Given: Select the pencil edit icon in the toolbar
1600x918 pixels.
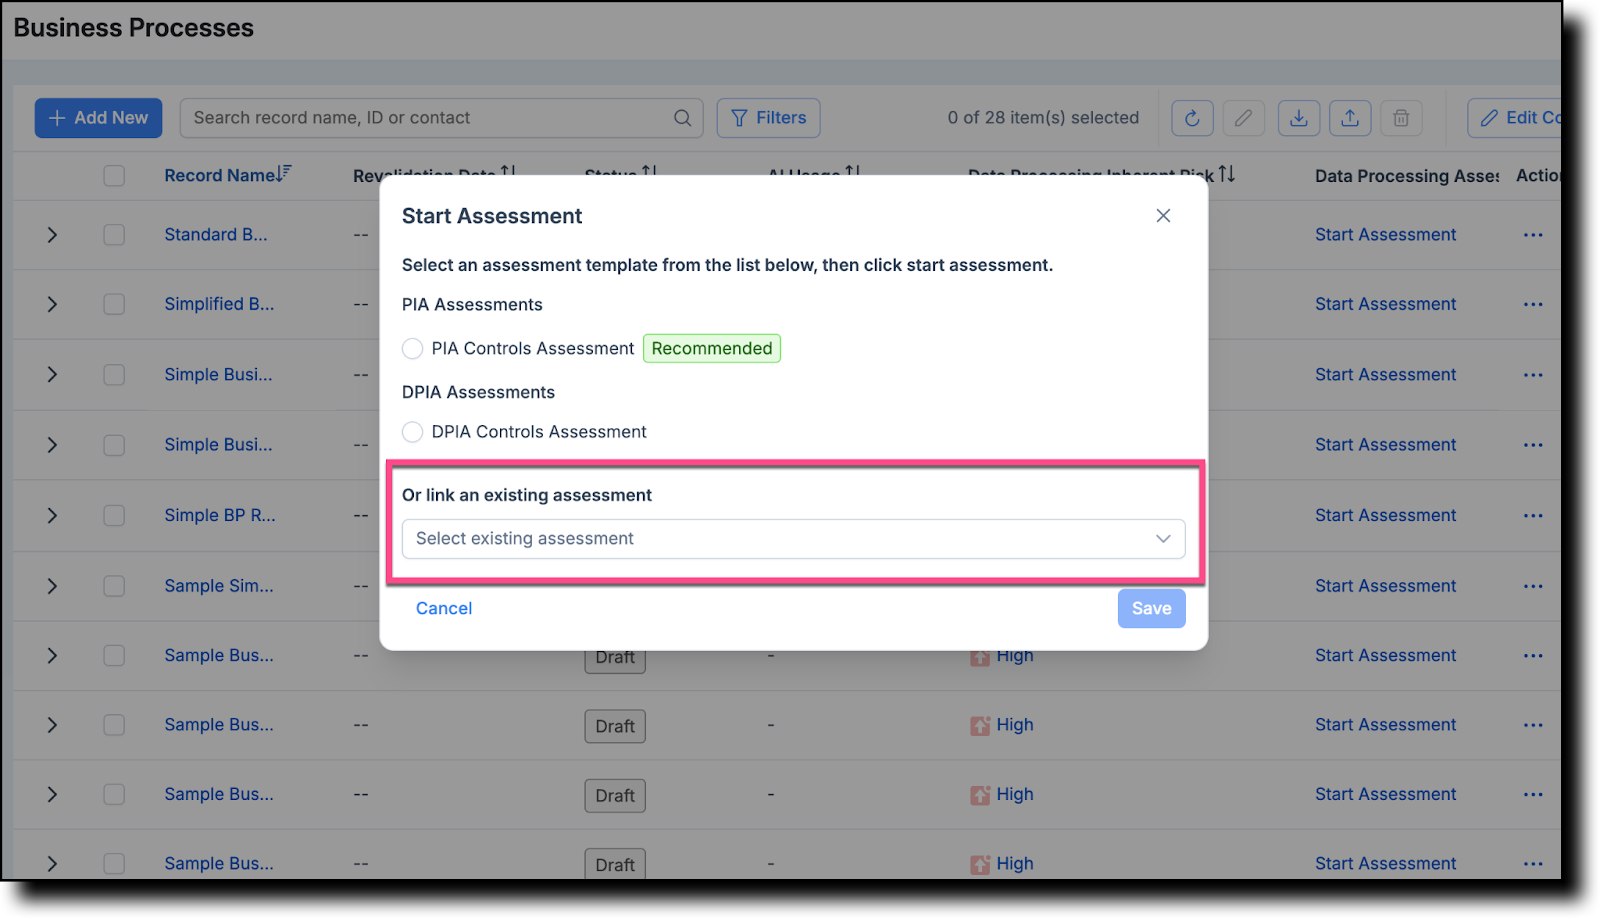Looking at the screenshot, I should tap(1244, 118).
